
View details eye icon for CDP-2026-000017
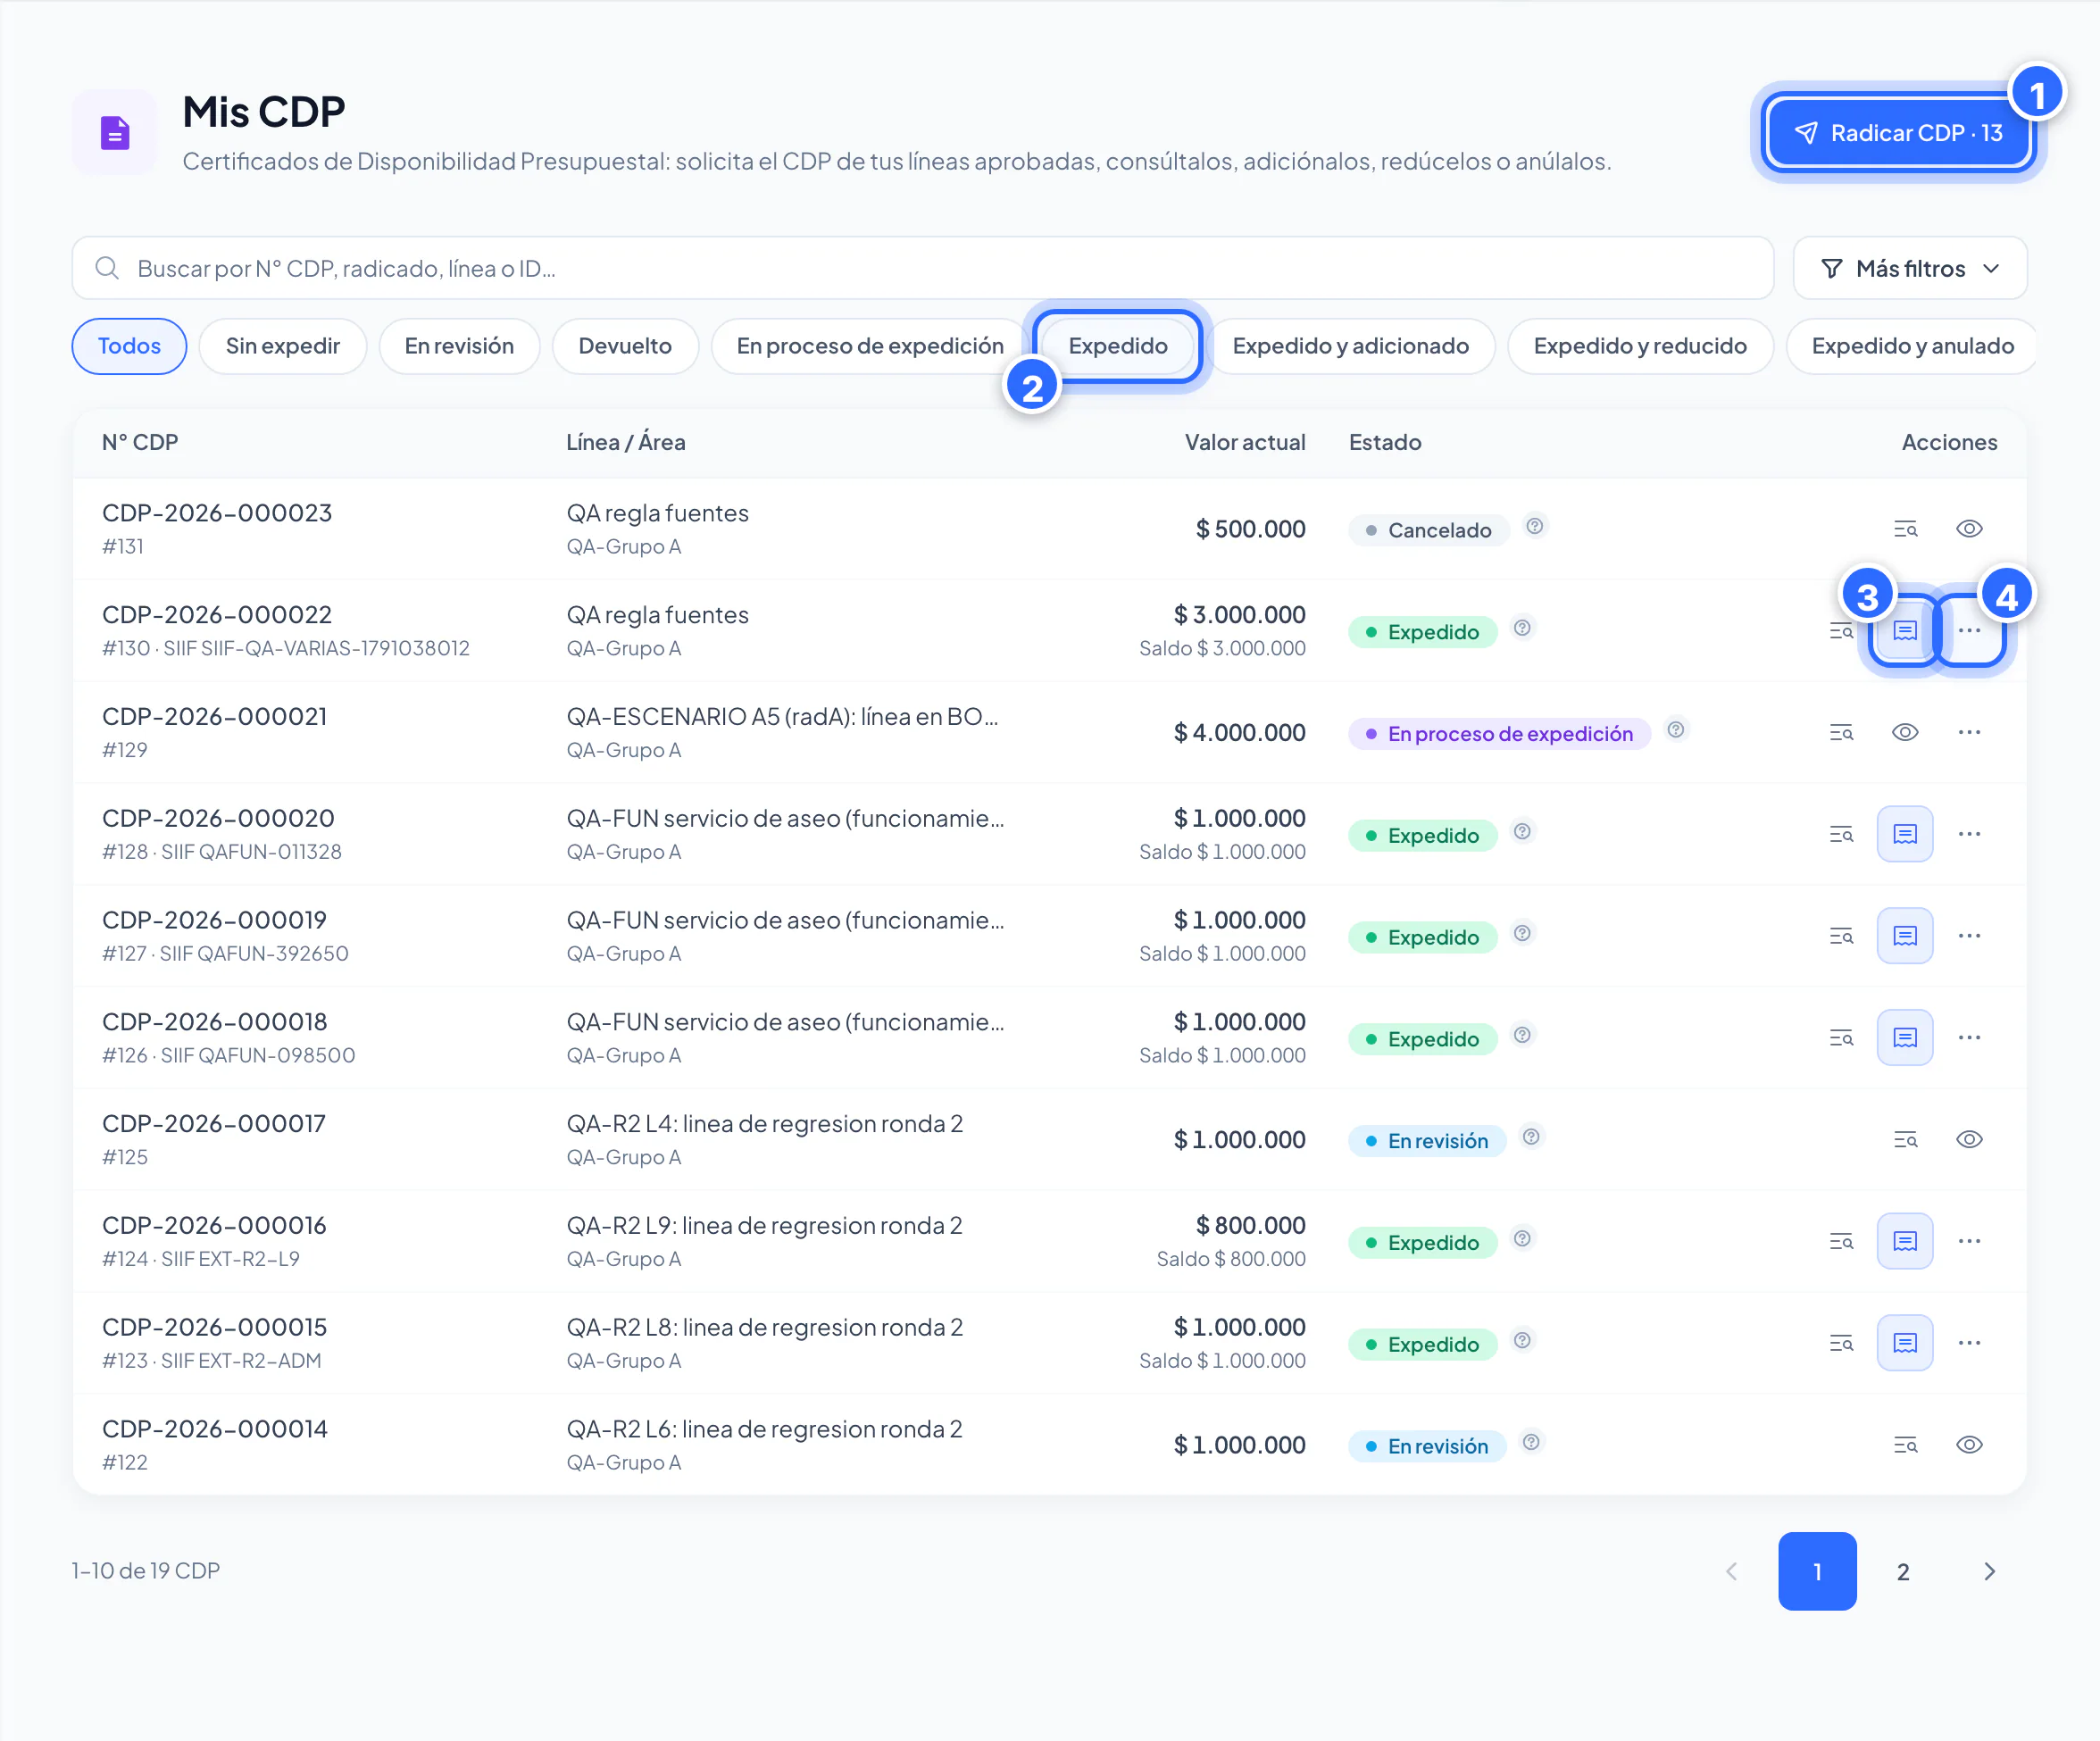(x=1969, y=1140)
